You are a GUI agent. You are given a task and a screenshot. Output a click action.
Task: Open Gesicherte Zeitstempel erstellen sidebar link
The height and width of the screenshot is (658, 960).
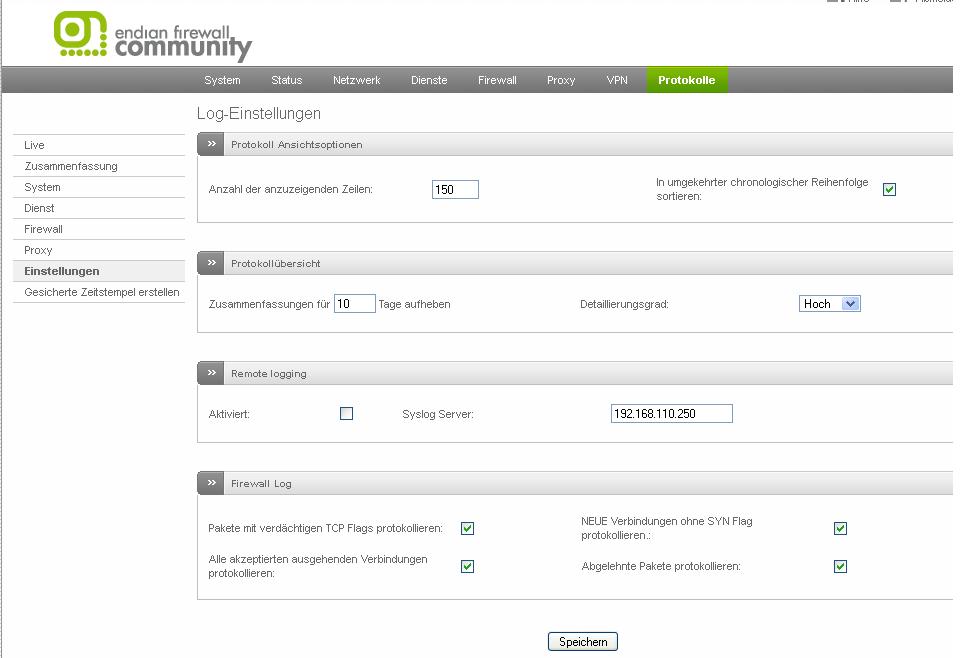click(102, 292)
